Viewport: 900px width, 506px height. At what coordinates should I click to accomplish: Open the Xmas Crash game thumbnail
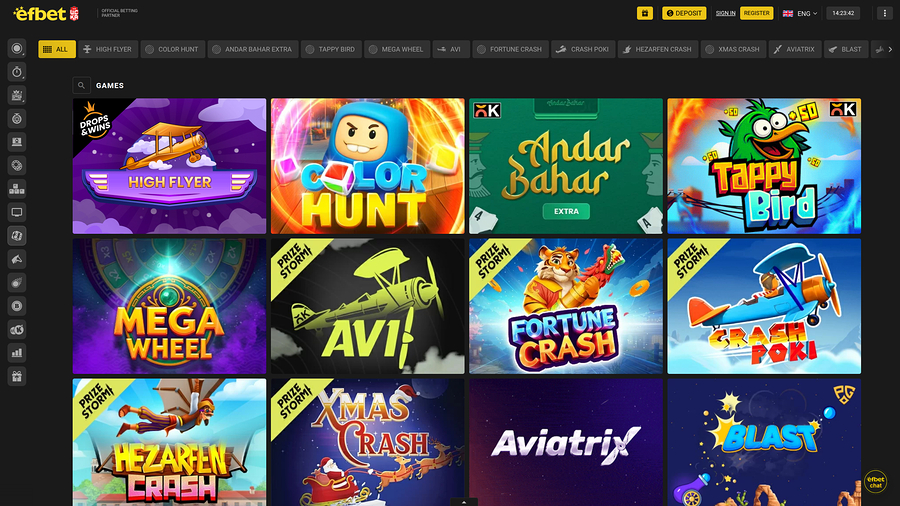[x=368, y=442]
